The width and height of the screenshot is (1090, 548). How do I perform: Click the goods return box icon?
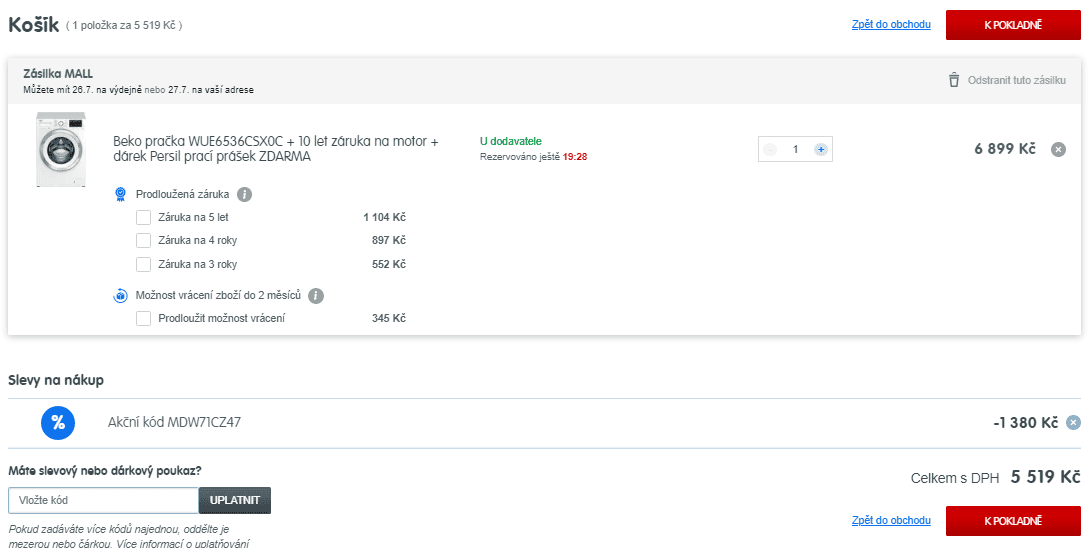tap(121, 296)
